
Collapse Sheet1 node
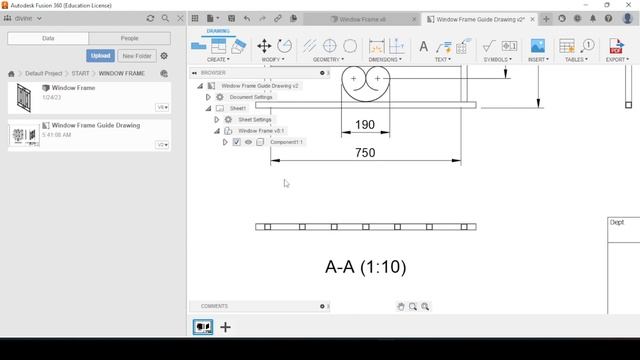[x=208, y=108]
